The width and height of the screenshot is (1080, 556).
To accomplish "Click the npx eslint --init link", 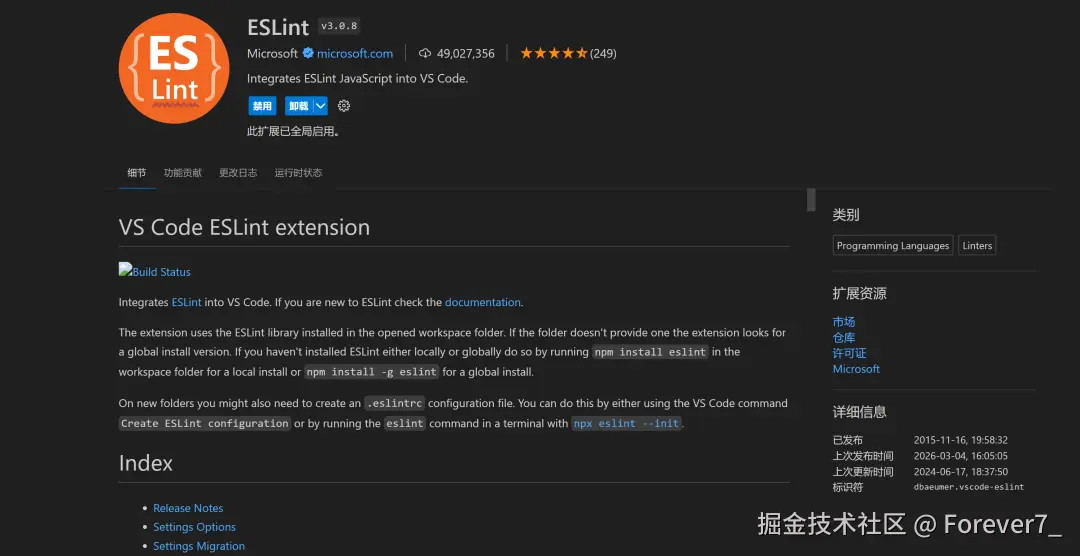I will (626, 423).
